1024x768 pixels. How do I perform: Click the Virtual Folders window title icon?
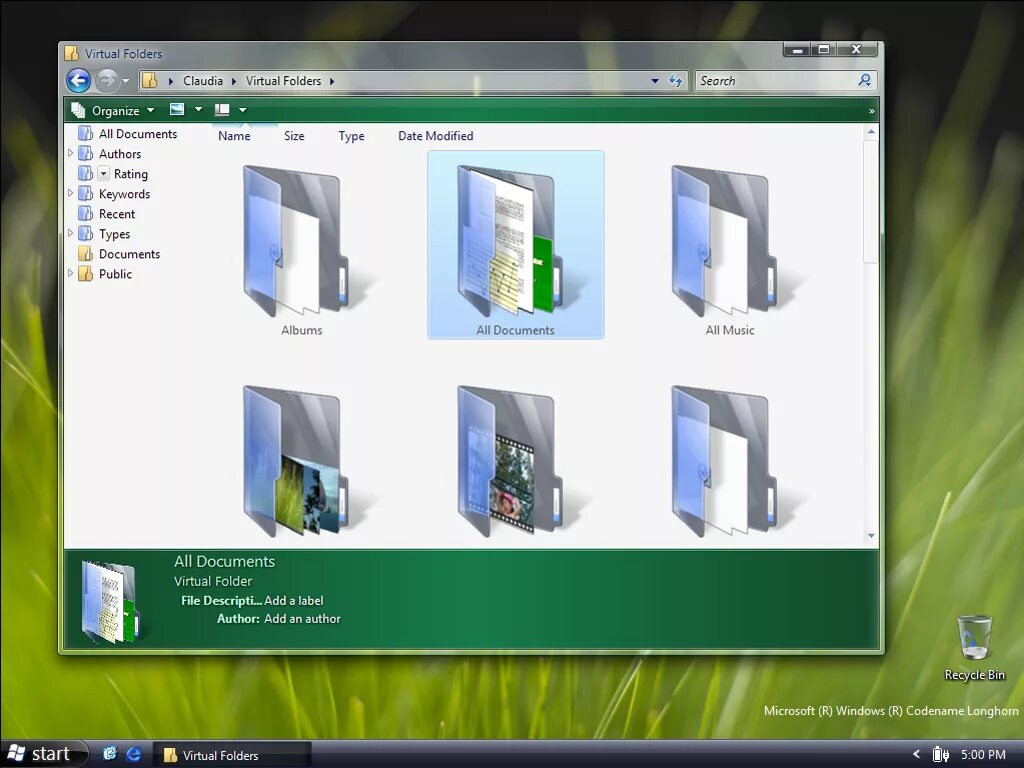[72, 54]
